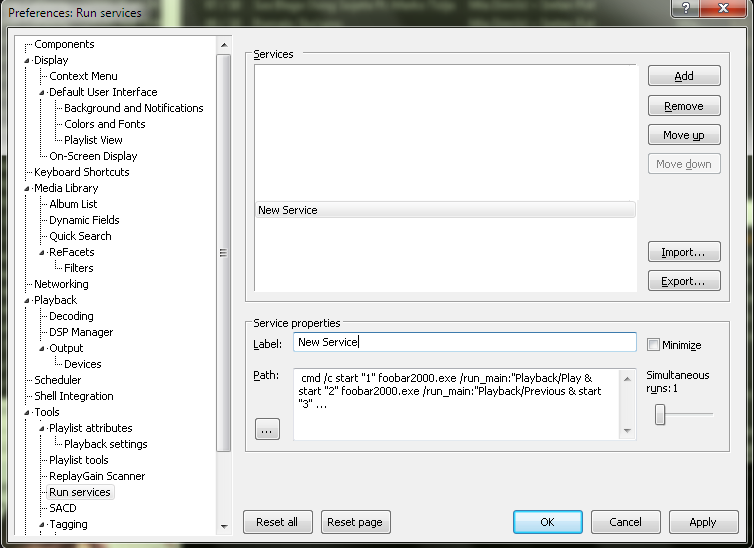Click Reset page button
The image size is (754, 548).
[x=355, y=522]
